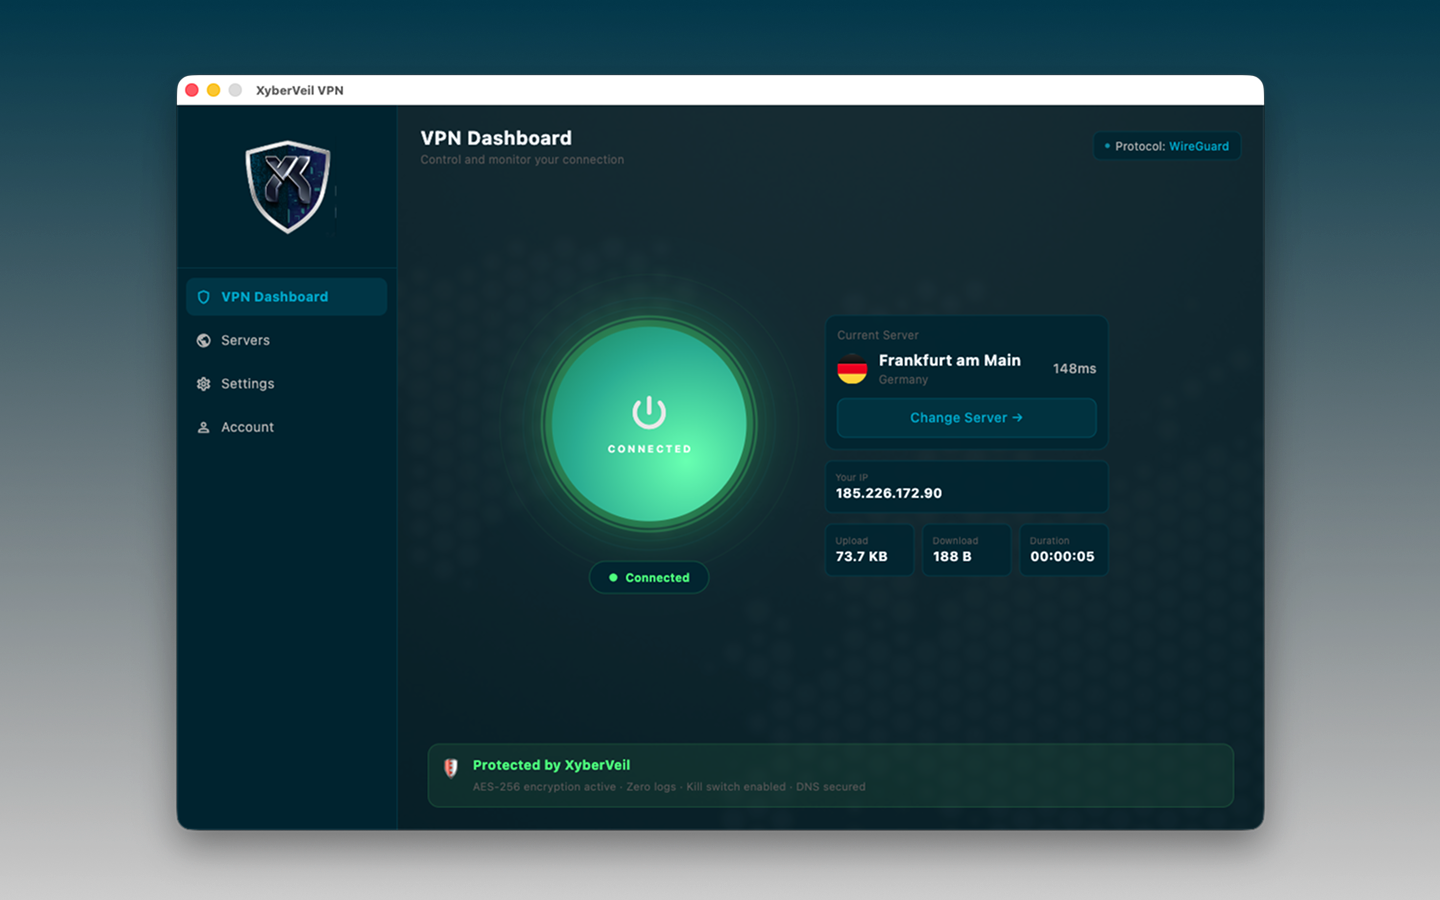
Task: Click the shield icon in Protected banner
Action: [x=451, y=767]
